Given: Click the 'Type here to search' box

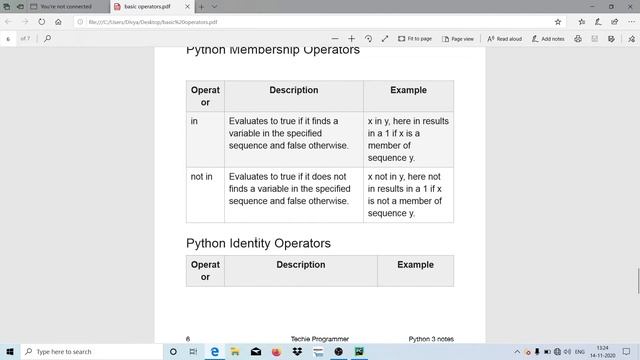Looking at the screenshot, I should tap(92, 351).
